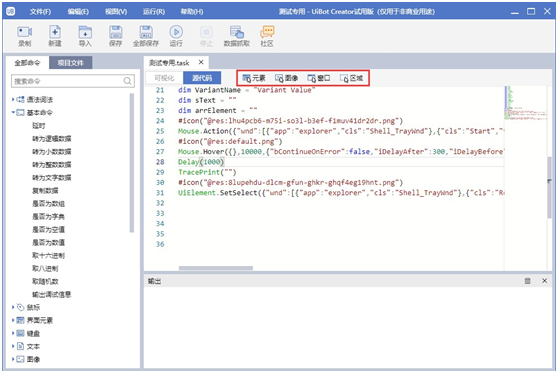
Task: Click the dim arrElement code line
Action: [217, 111]
